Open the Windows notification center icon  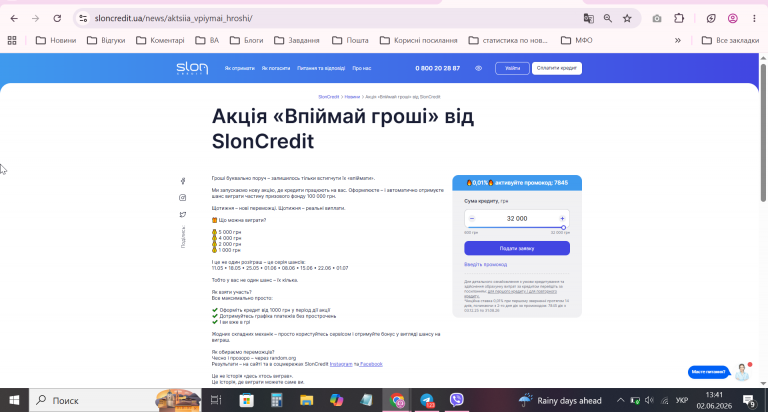pyautogui.click(x=749, y=400)
